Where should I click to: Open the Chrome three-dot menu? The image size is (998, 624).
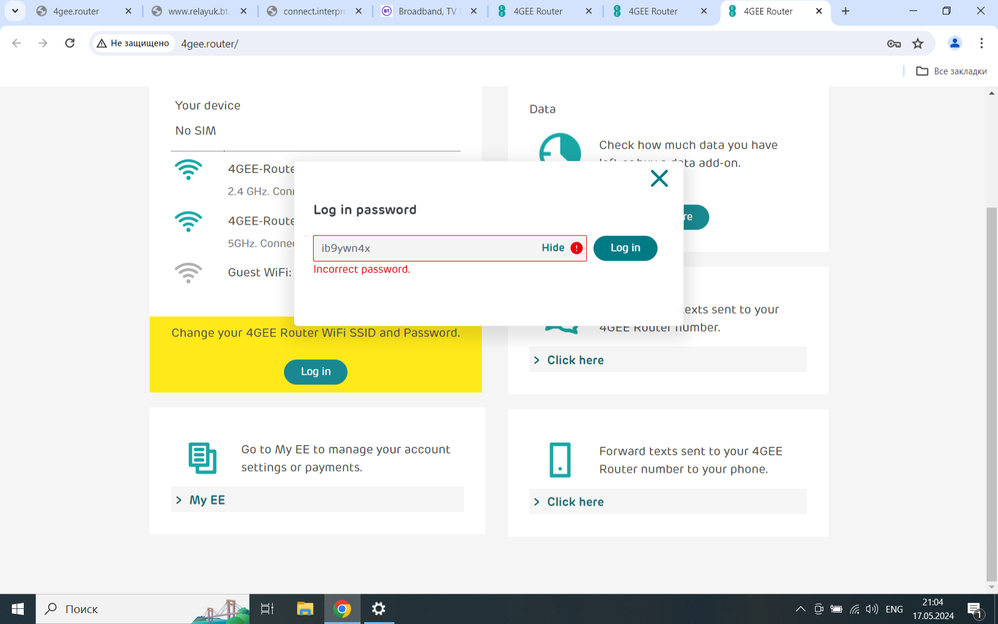pos(981,43)
